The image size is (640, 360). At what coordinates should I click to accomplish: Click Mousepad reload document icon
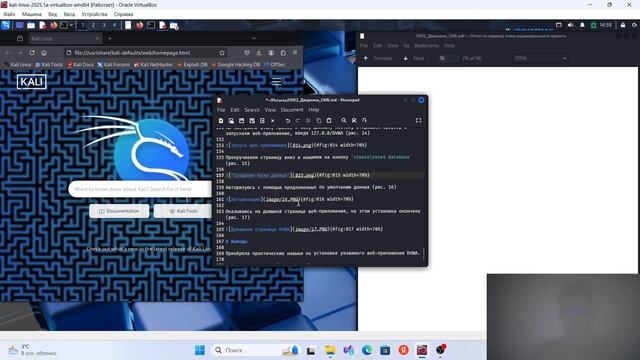tap(262, 120)
